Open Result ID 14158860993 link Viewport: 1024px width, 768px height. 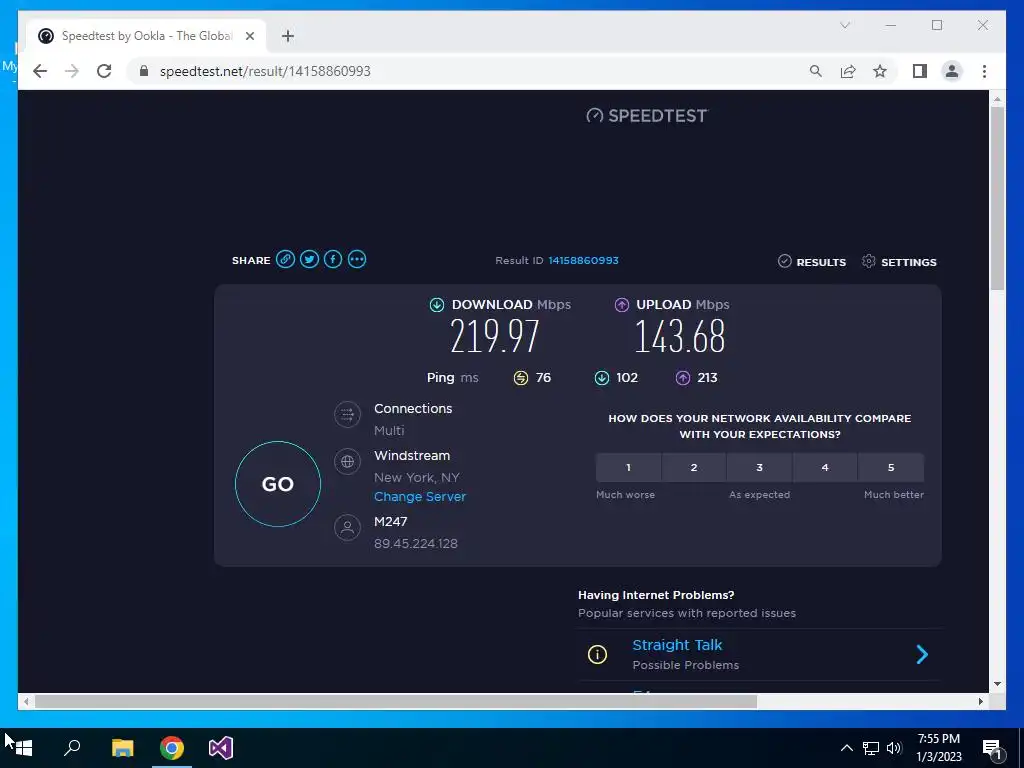(x=583, y=260)
